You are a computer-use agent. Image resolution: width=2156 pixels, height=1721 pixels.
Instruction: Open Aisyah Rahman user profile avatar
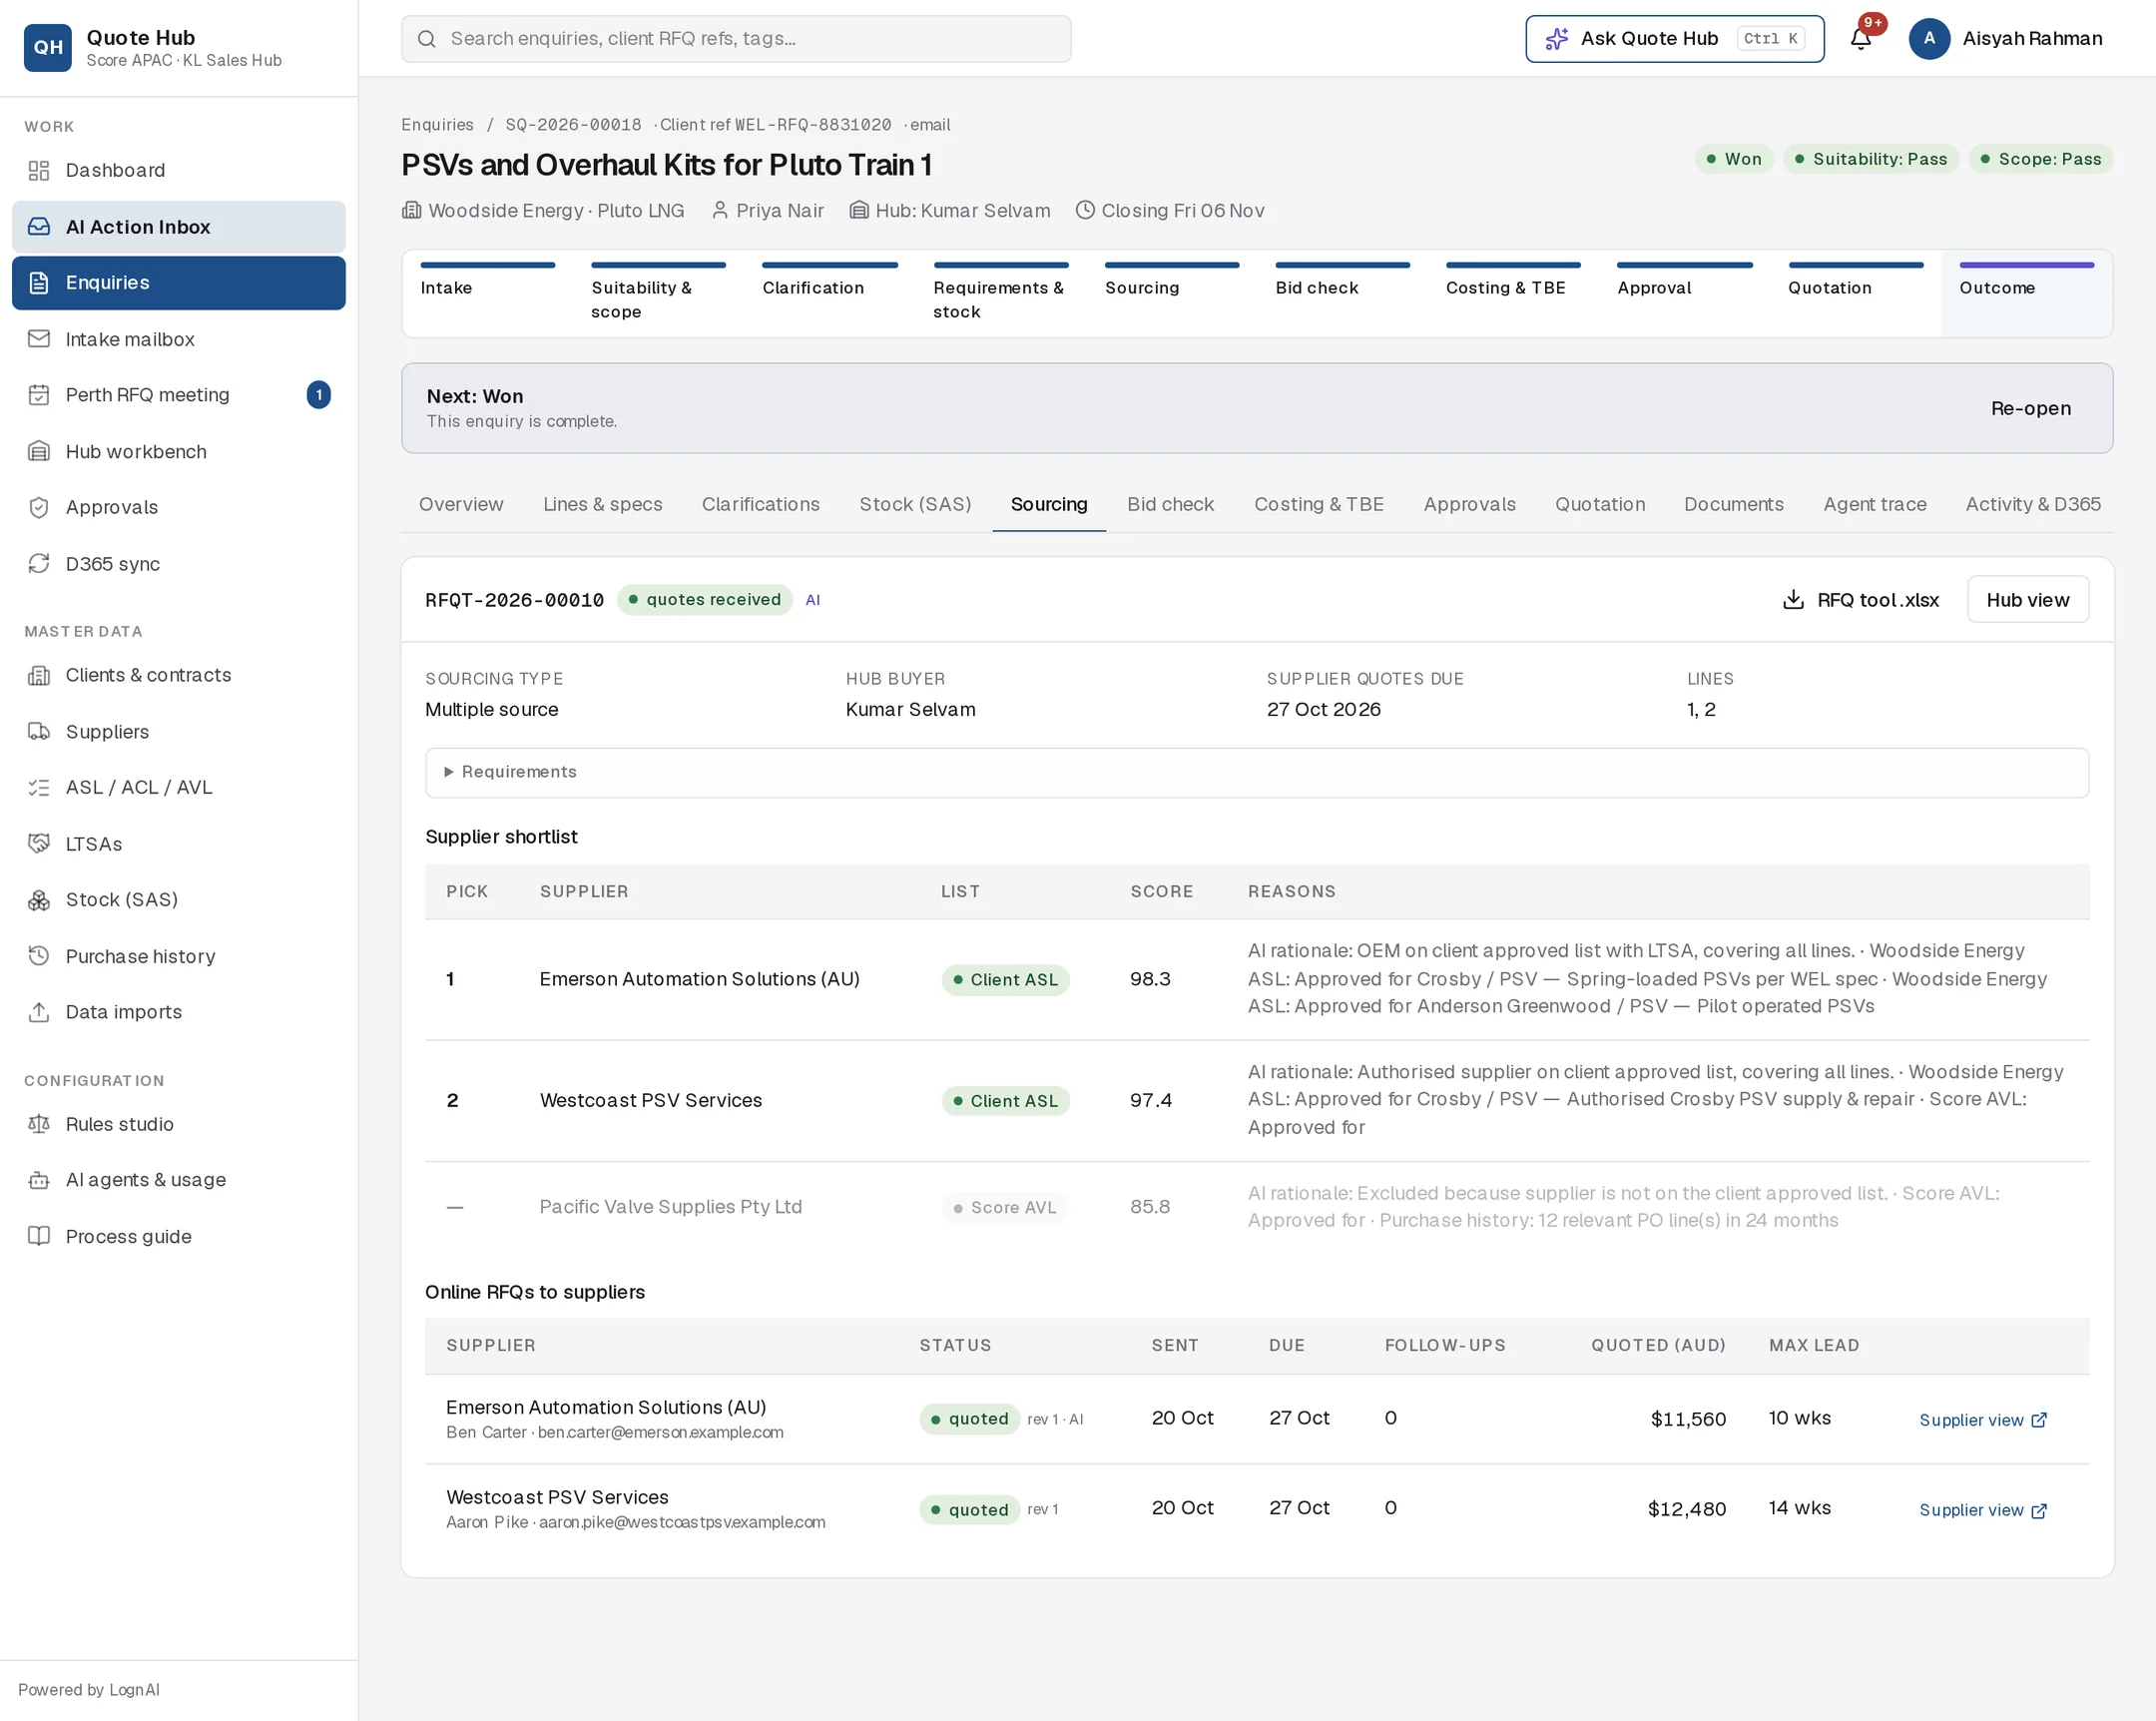pos(1929,39)
